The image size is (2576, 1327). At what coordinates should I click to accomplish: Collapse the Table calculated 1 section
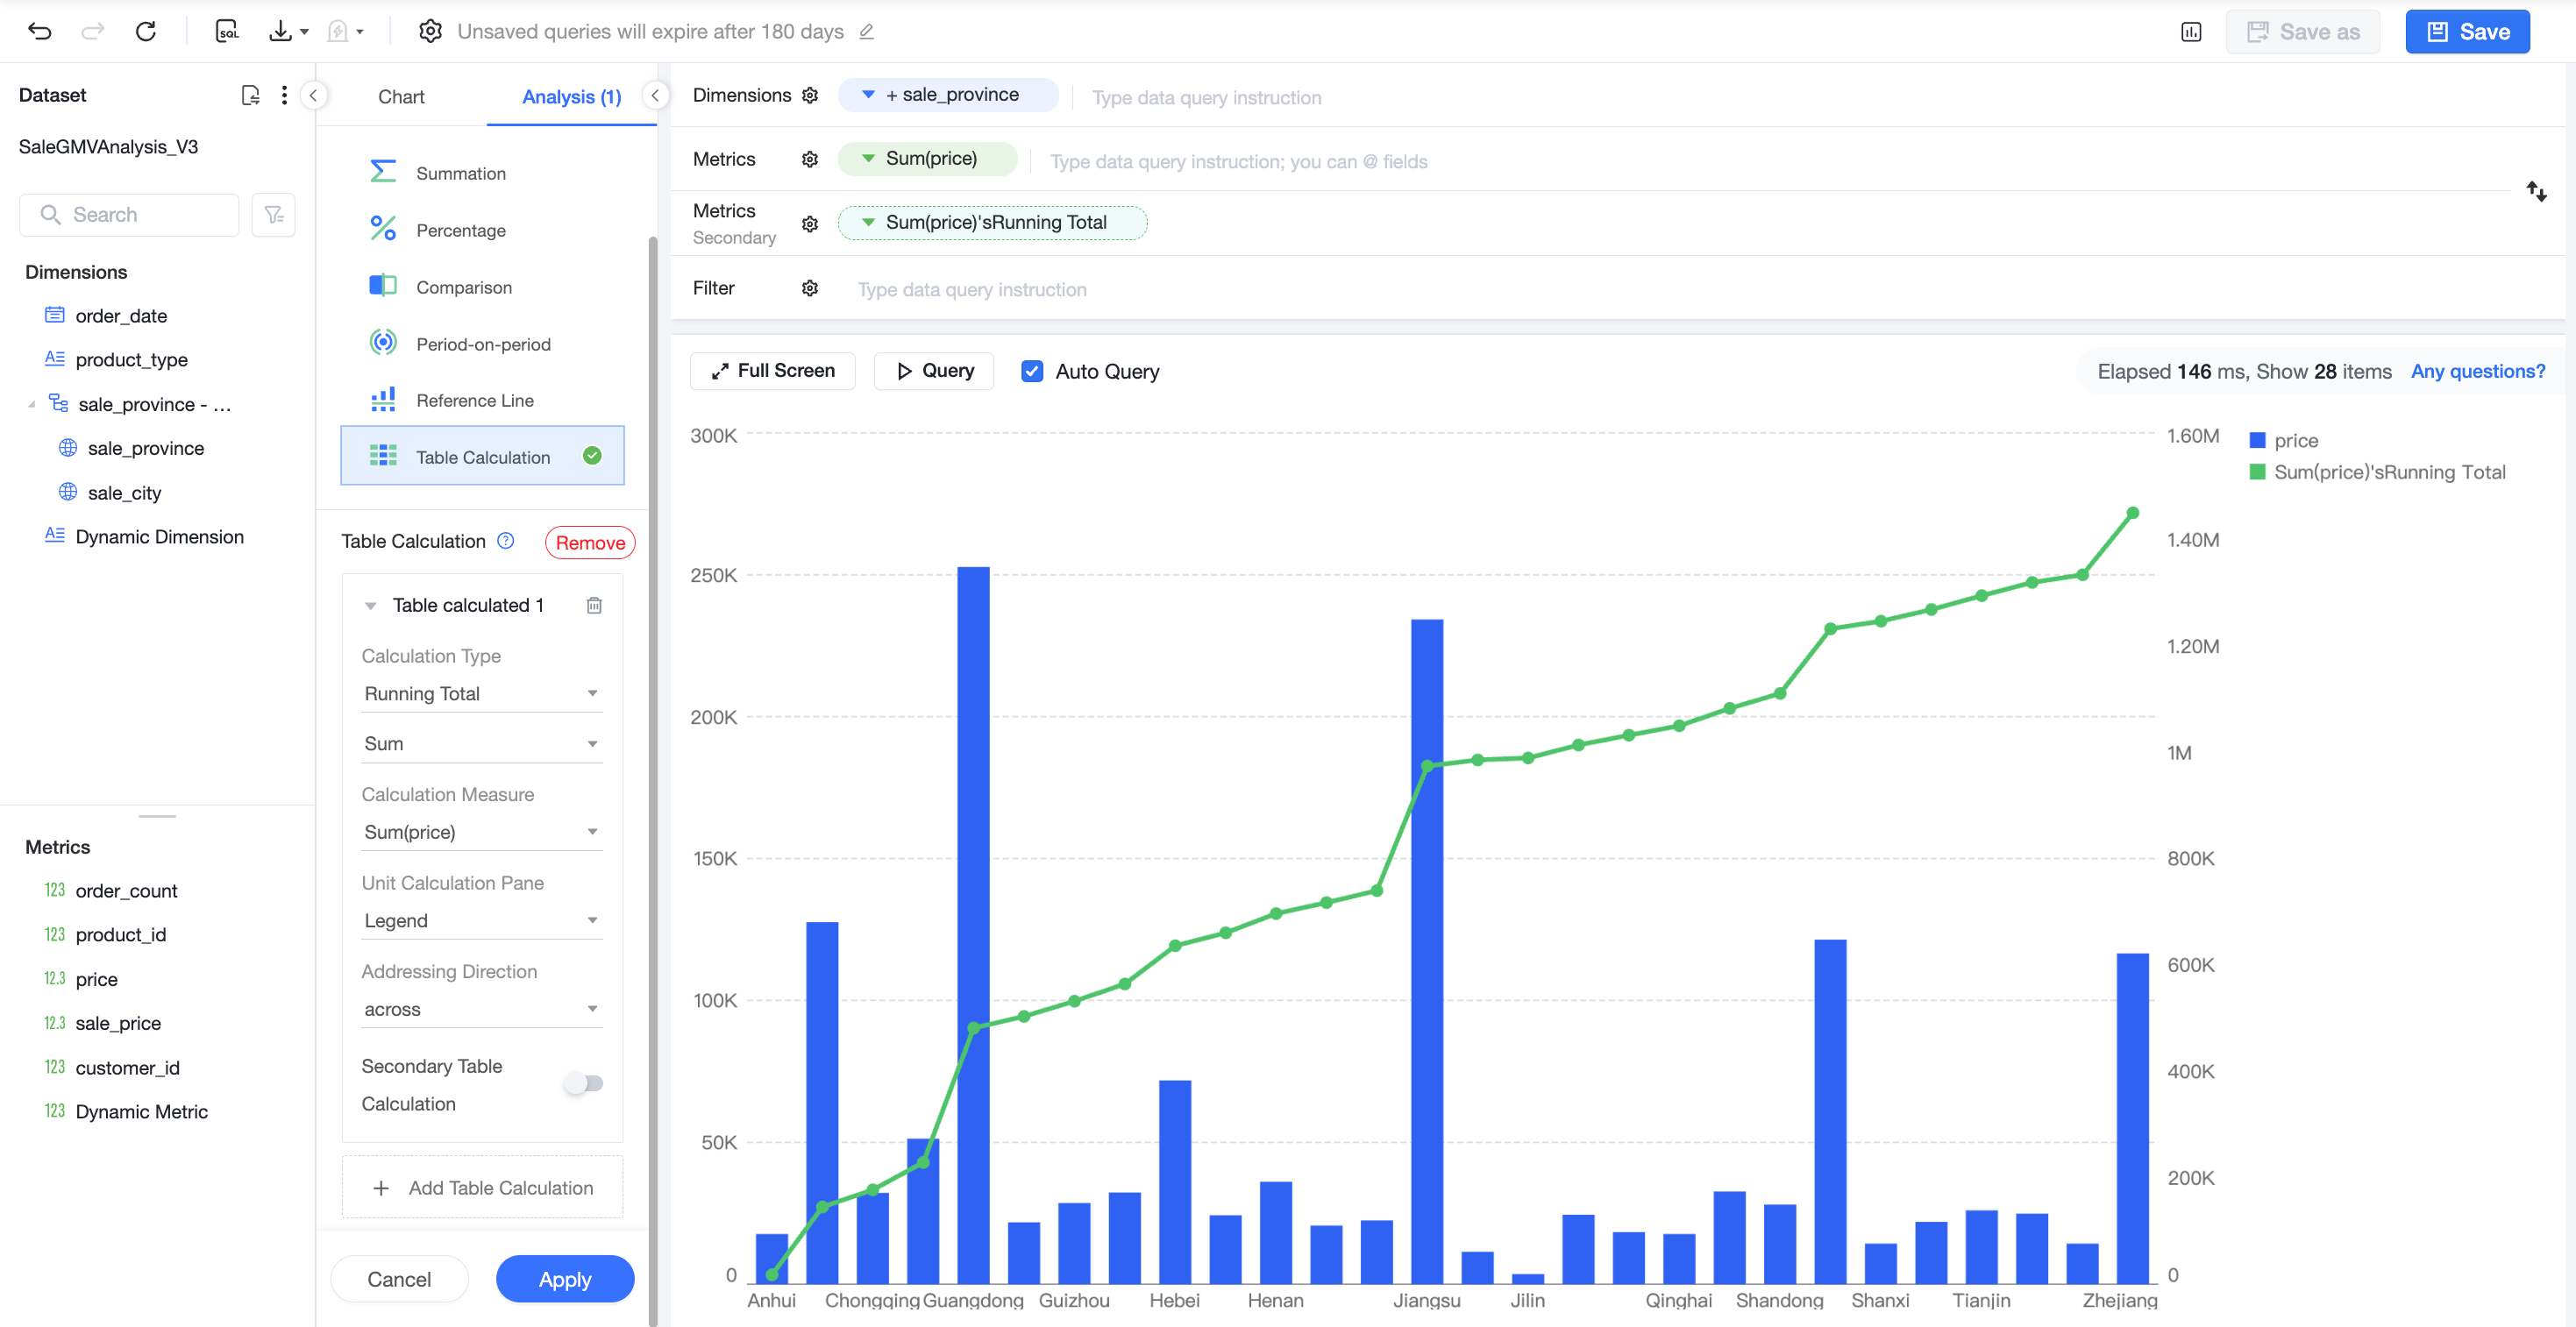pyautogui.click(x=371, y=606)
